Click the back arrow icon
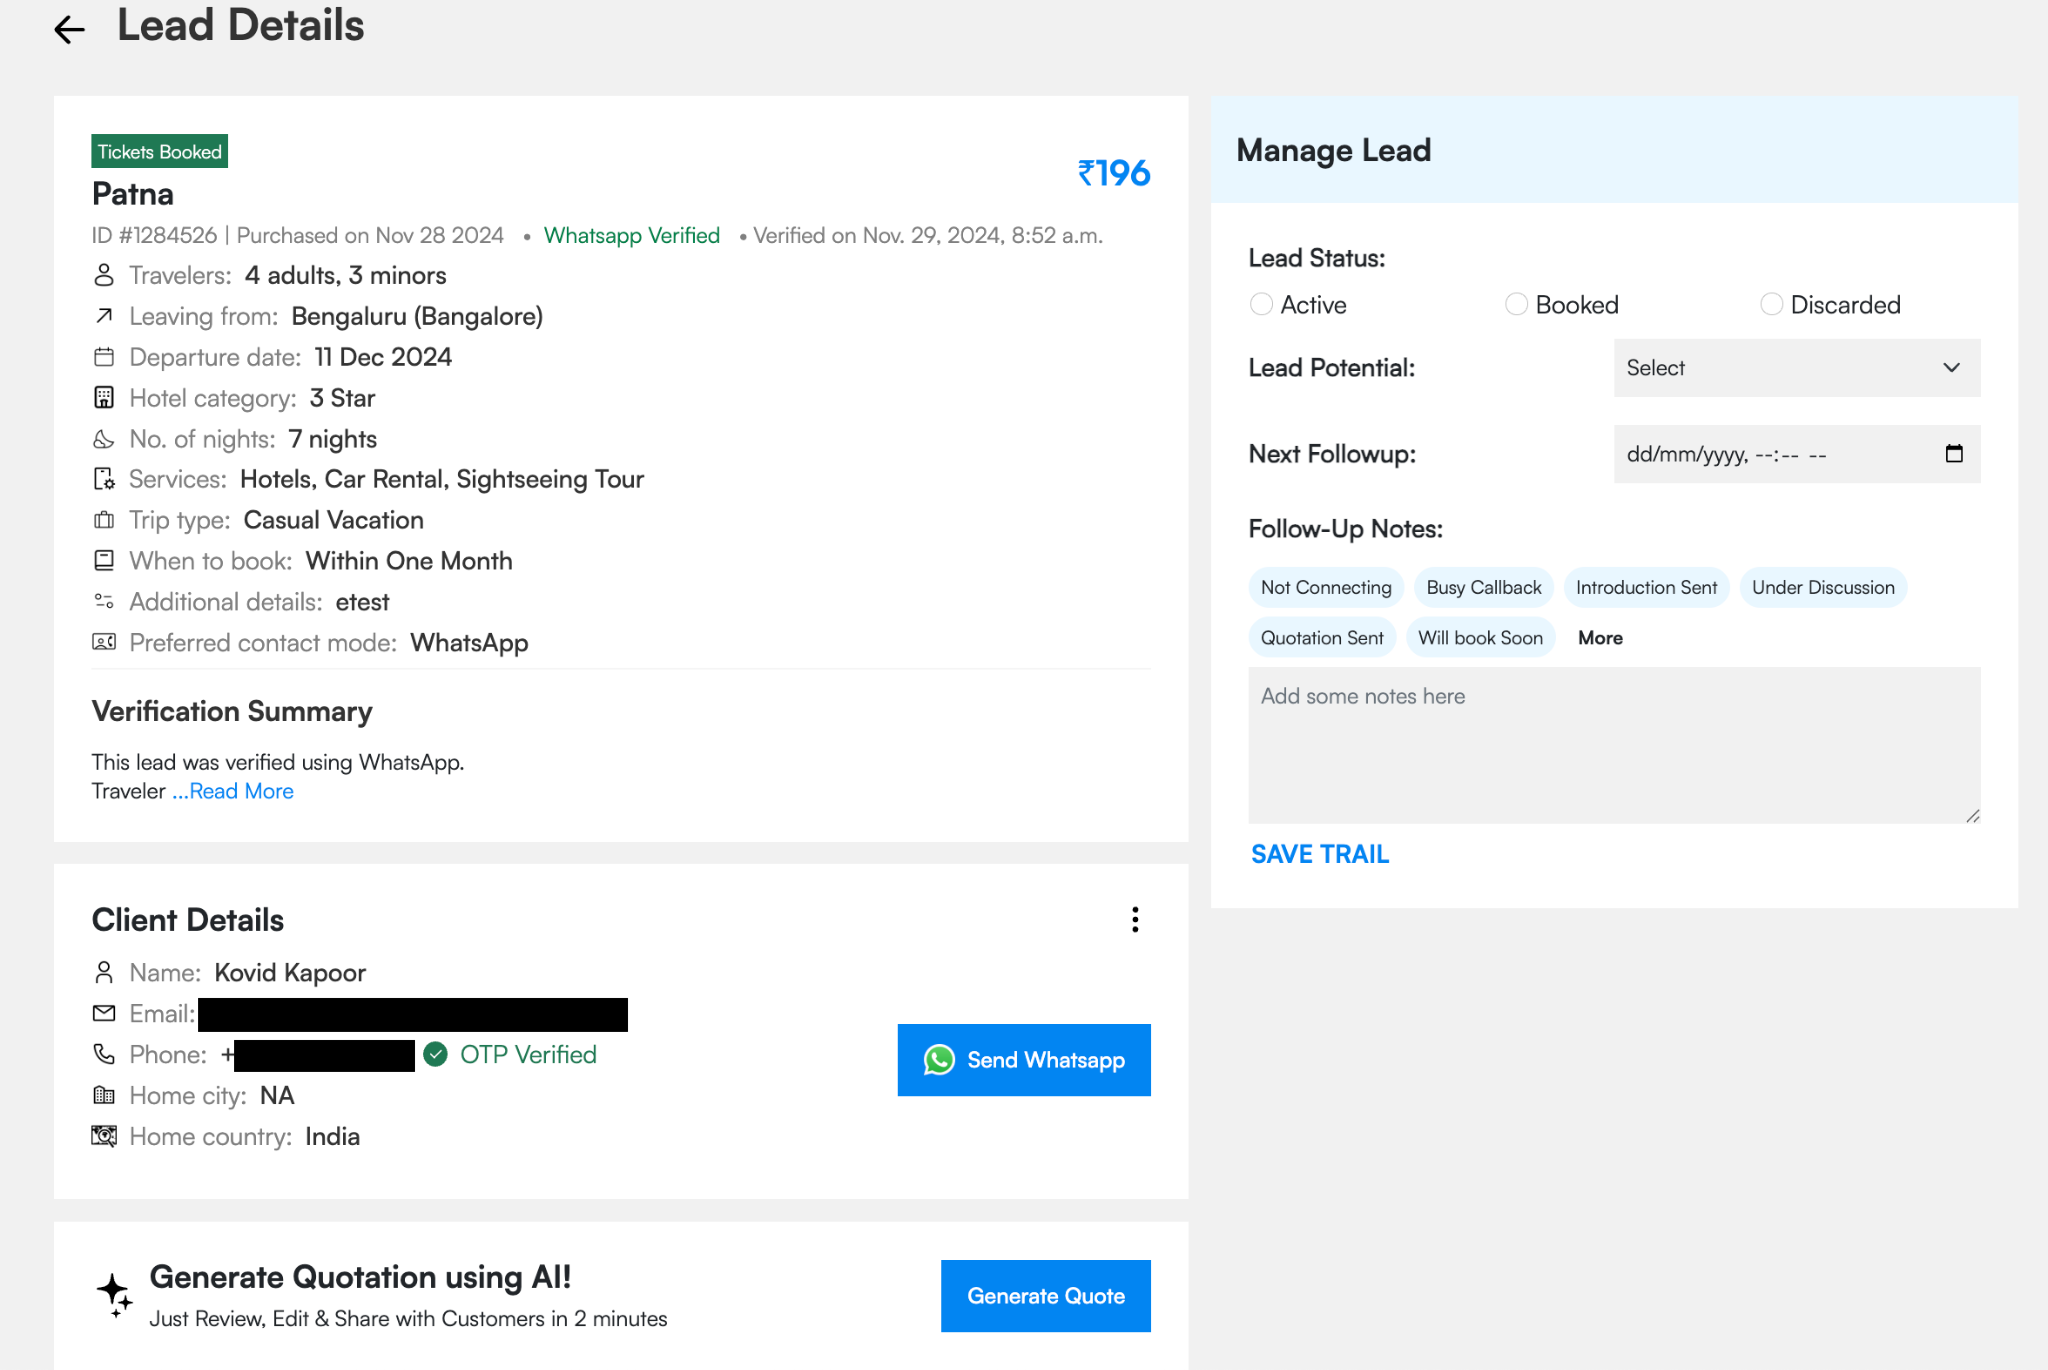Screen dimensions: 2048x1370 [x=69, y=30]
